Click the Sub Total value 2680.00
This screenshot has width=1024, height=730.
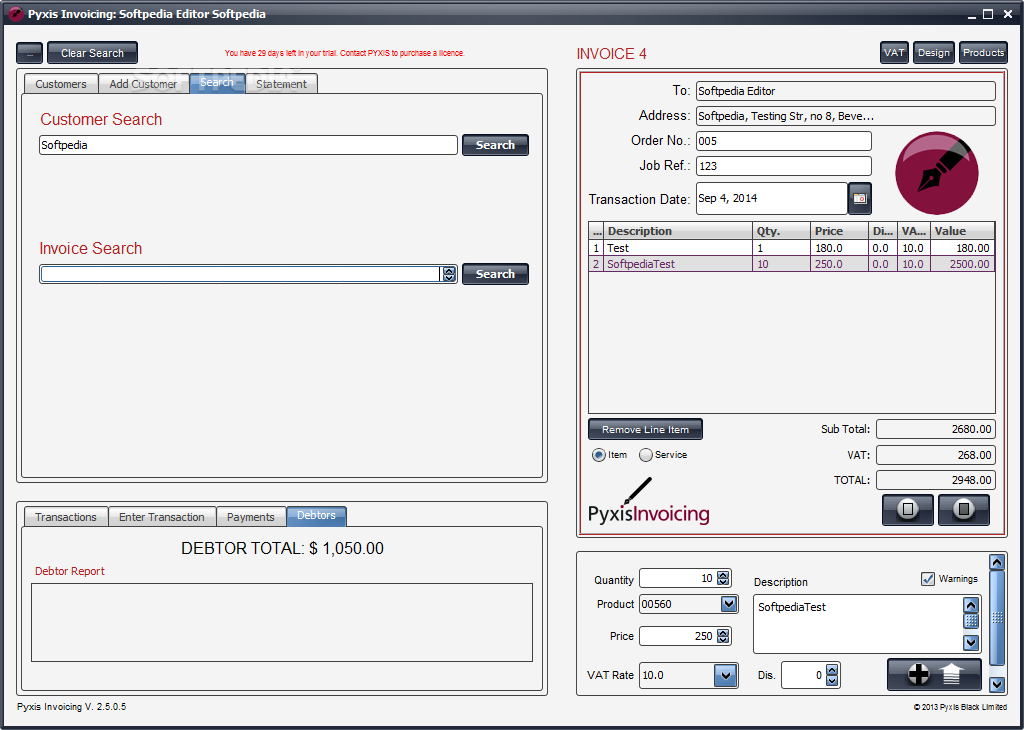(x=936, y=430)
